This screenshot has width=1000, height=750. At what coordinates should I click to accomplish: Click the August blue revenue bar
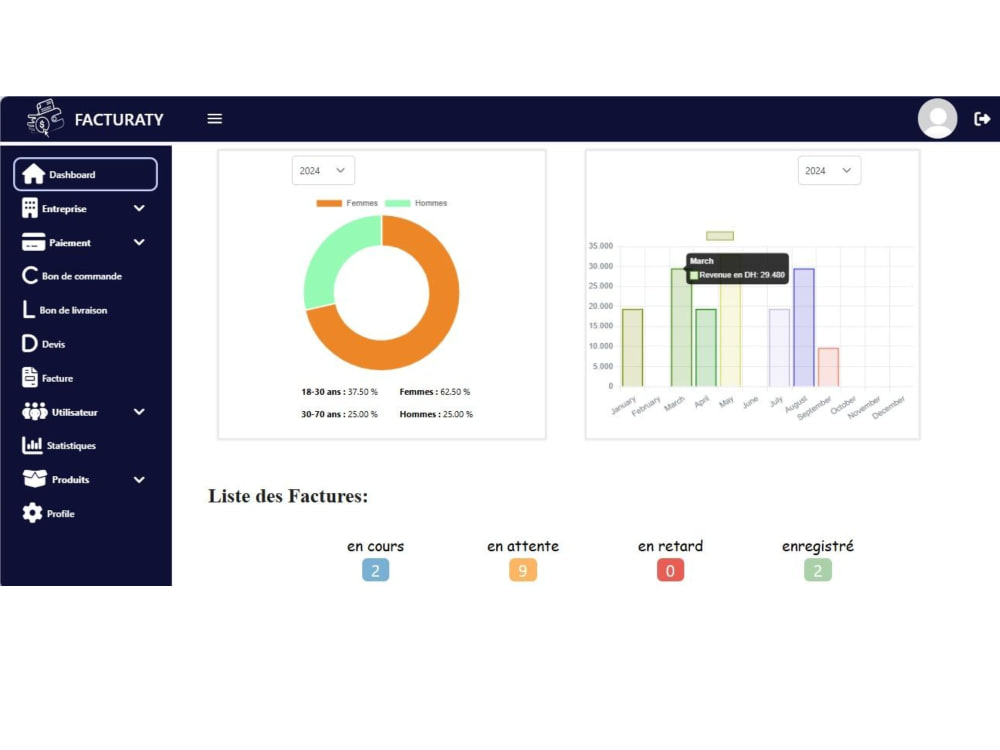pyautogui.click(x=804, y=327)
